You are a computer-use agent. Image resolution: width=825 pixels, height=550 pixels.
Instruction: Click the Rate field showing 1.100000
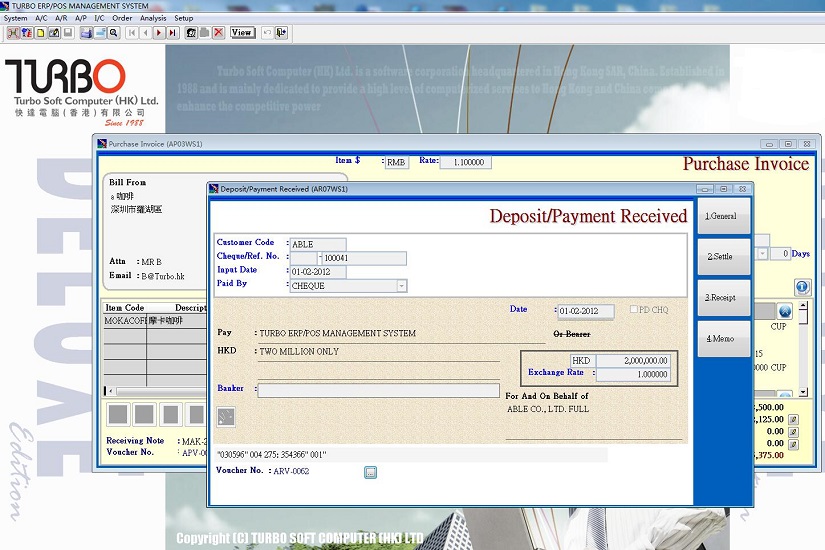click(x=466, y=162)
